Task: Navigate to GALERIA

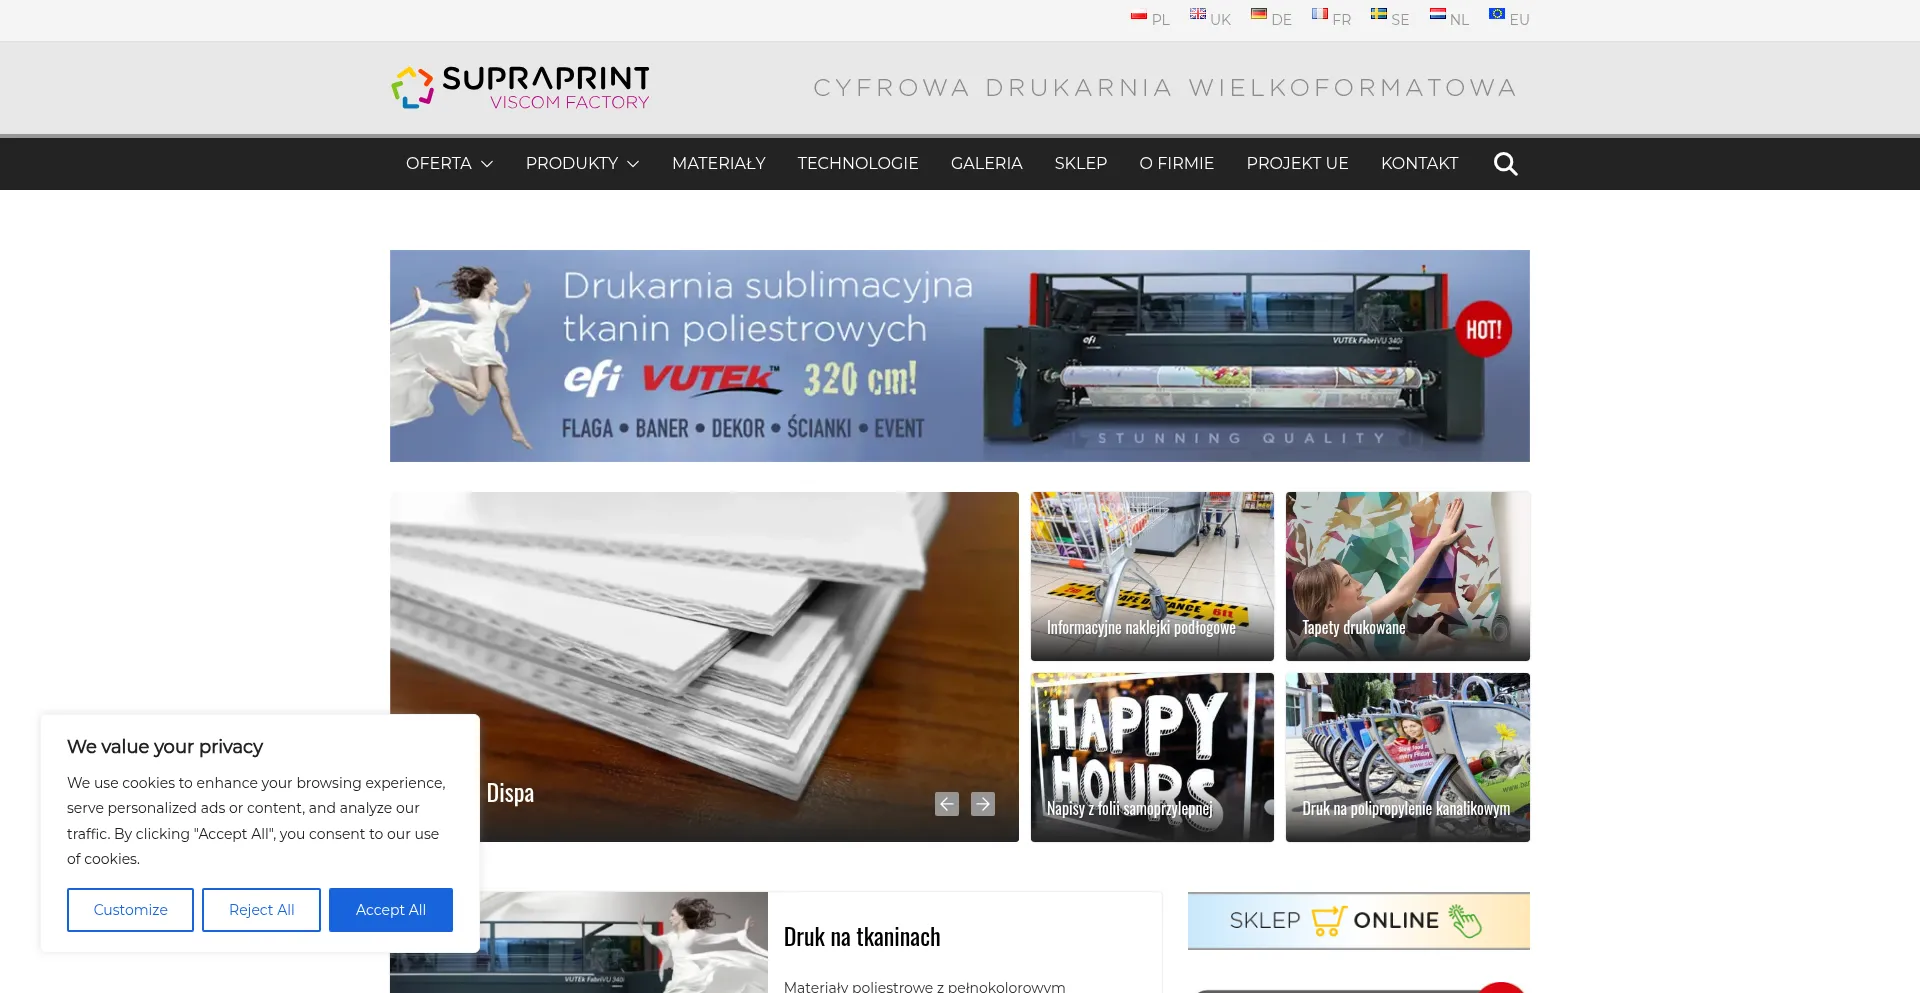Action: (987, 164)
